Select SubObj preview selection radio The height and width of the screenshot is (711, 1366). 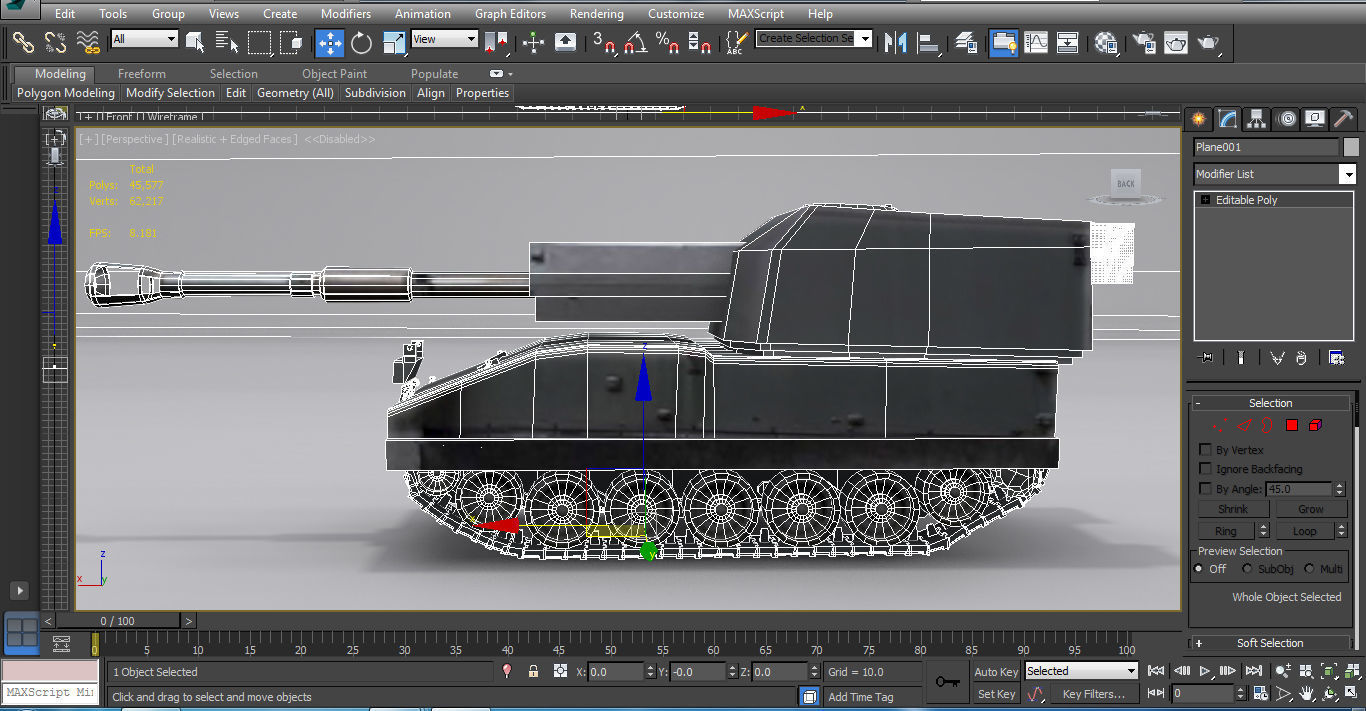[1247, 569]
